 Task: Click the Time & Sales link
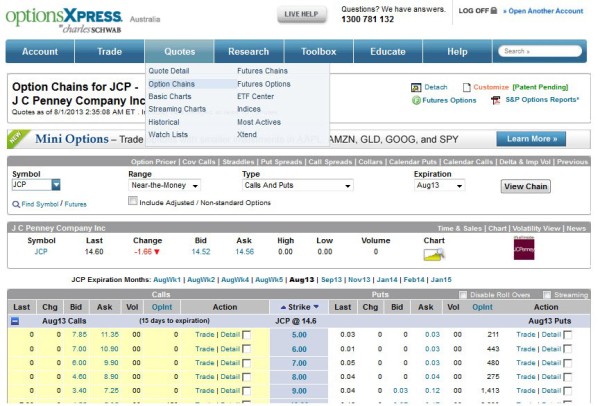pyautogui.click(x=460, y=228)
